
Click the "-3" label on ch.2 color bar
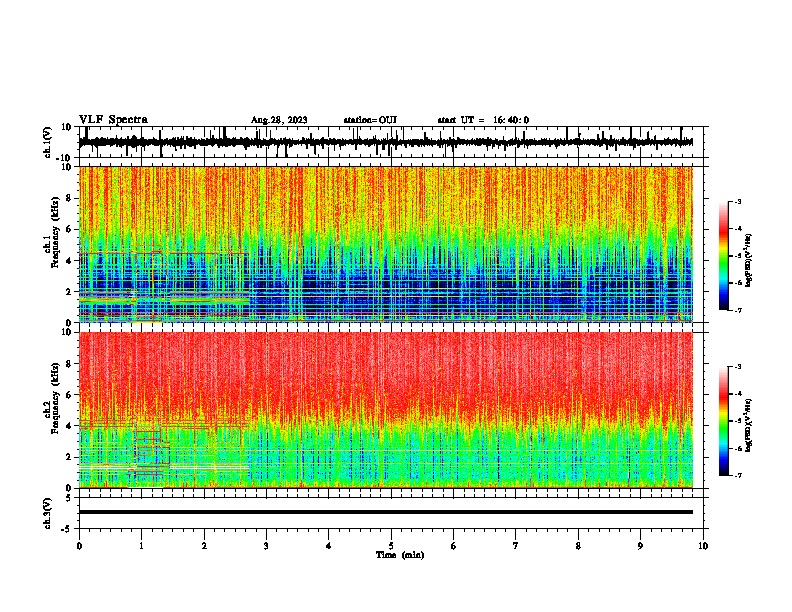(737, 367)
